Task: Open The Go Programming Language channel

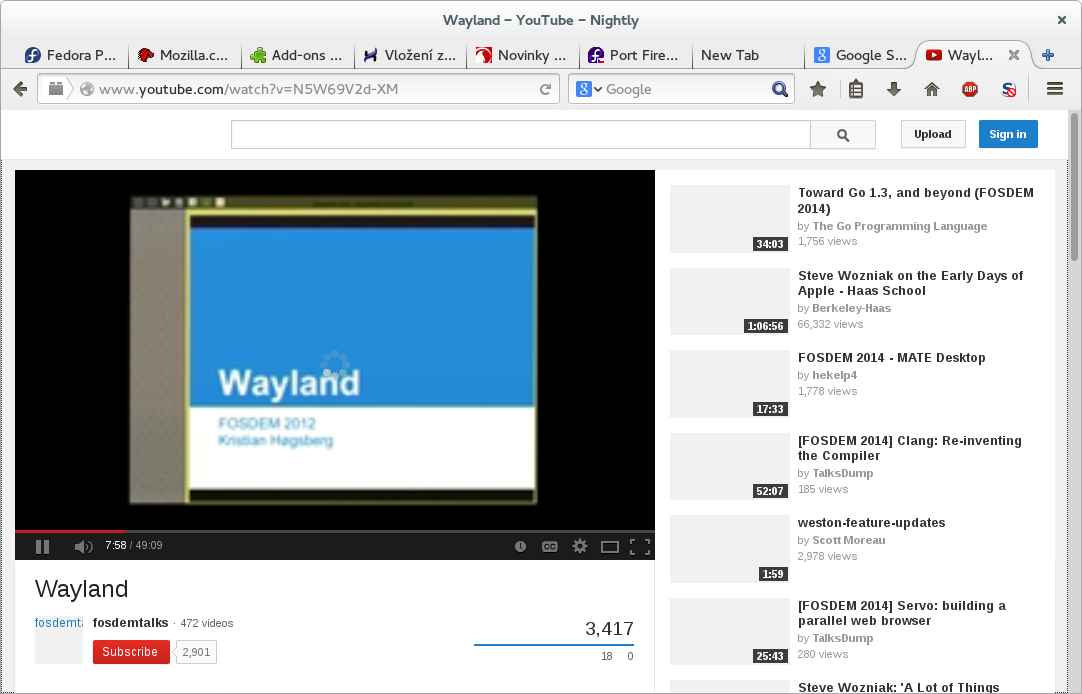Action: [900, 226]
